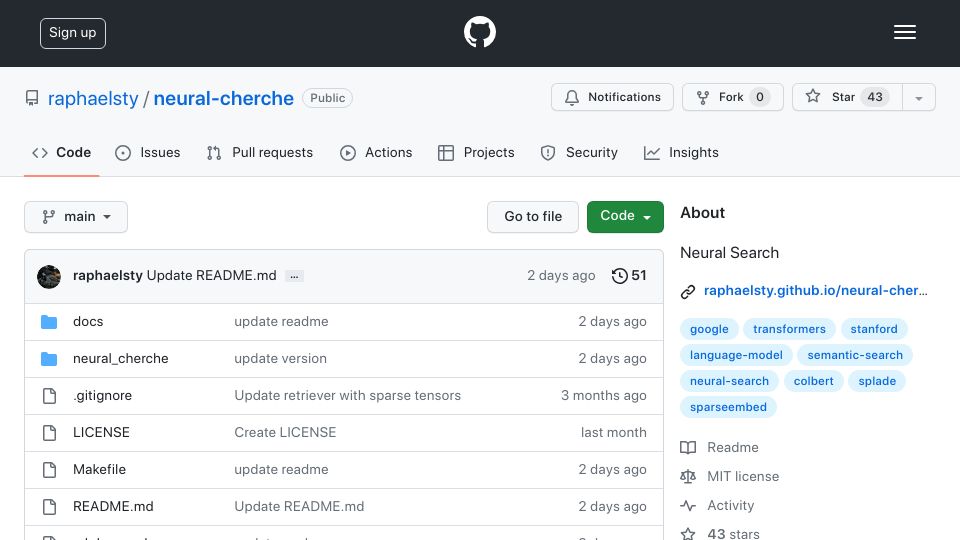The width and height of the screenshot is (960, 540).
Task: Click the GitHub logo in header
Action: coord(479,32)
